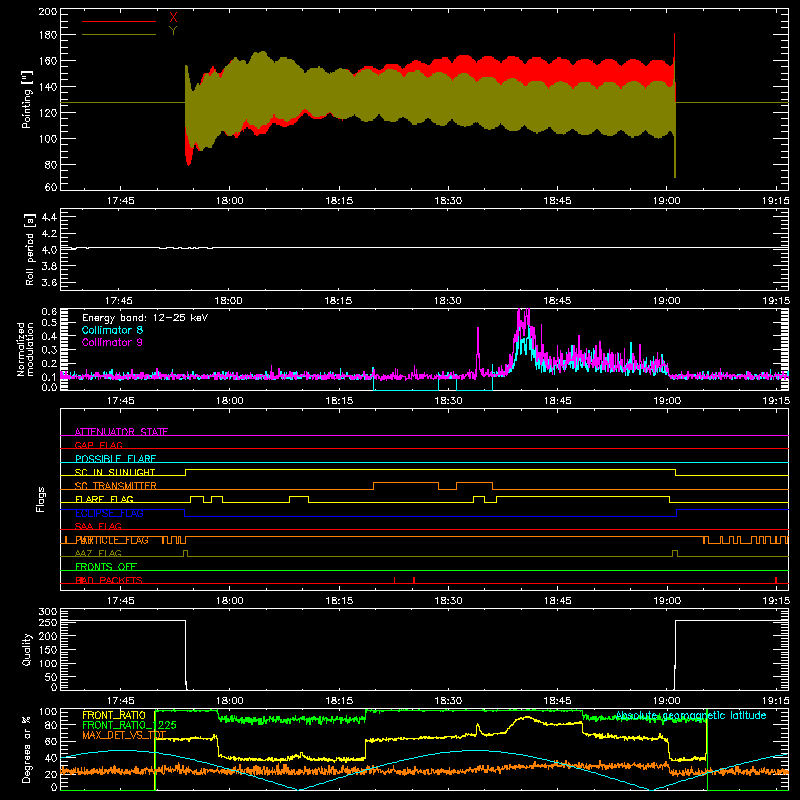This screenshot has width=800, height=800.
Task: Click the 'Normalized modulation' axis title
Action: [26, 349]
